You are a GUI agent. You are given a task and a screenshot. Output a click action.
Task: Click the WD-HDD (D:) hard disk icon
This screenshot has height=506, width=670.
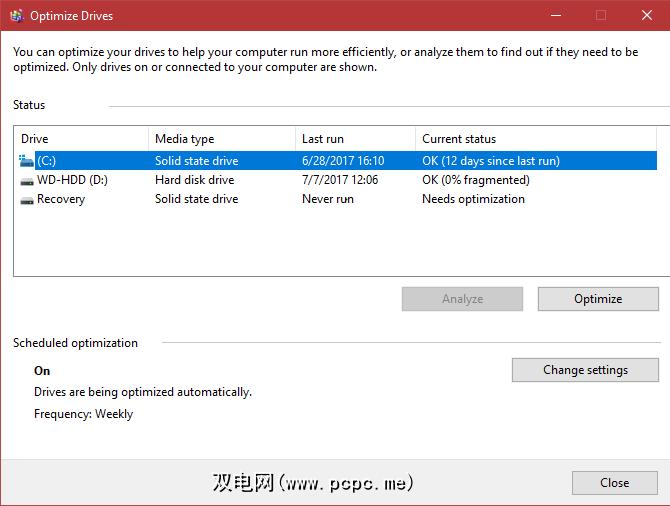pyautogui.click(x=26, y=180)
